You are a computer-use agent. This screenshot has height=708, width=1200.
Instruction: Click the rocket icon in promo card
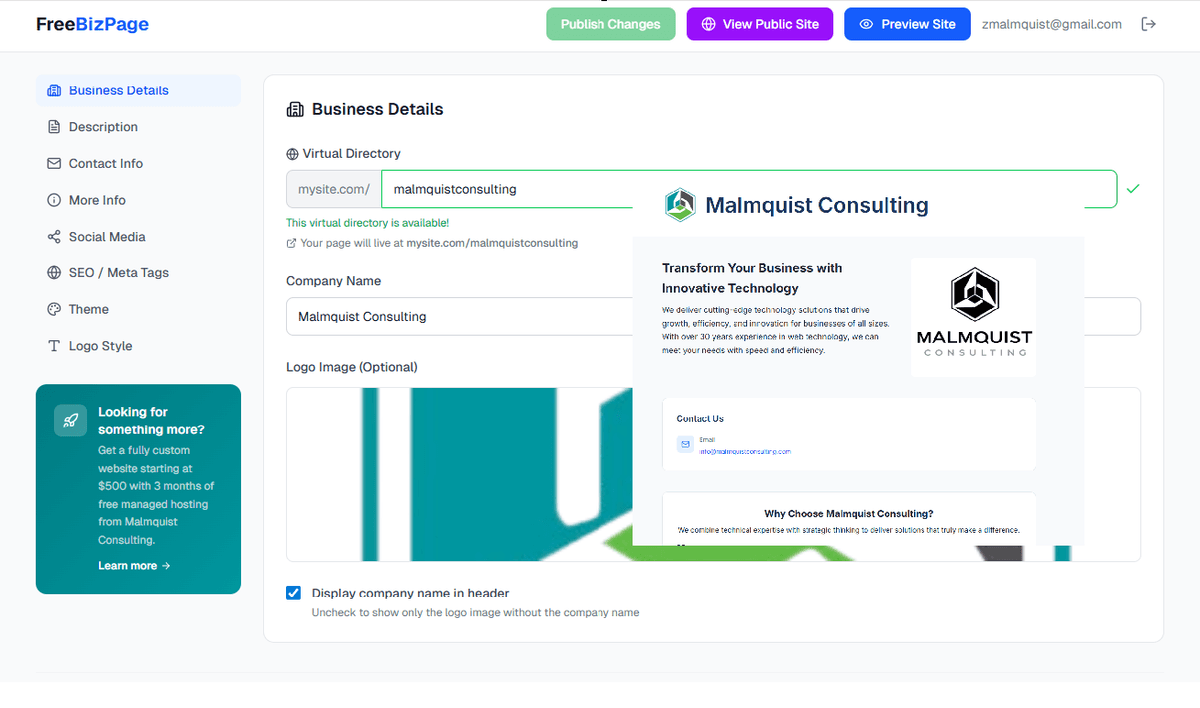tap(70, 420)
